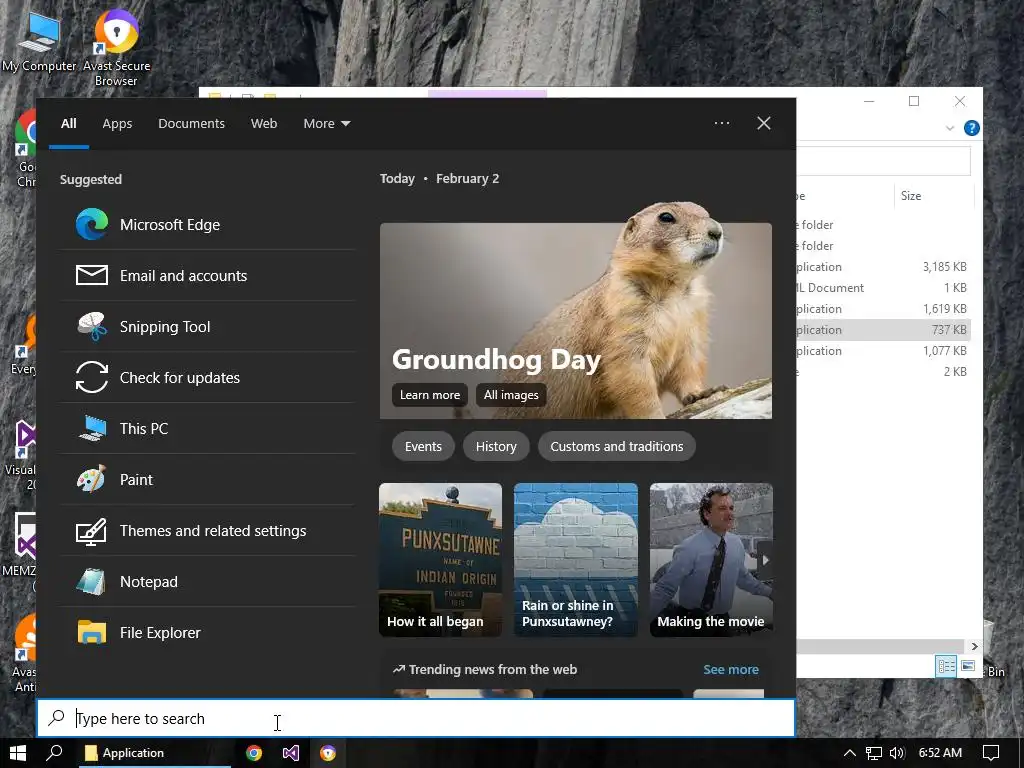Open Visual Studio from taskbar
Viewport: 1024px width, 768px height.
point(291,753)
